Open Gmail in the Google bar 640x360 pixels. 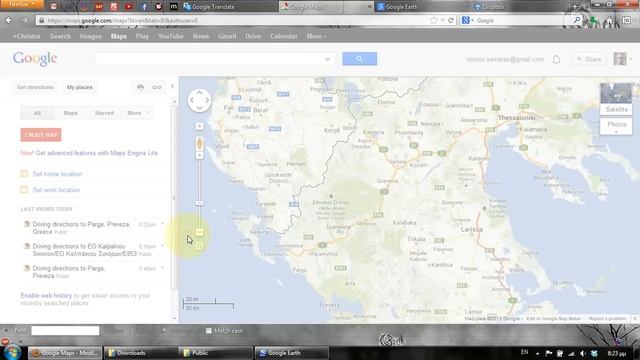pyautogui.click(x=227, y=36)
